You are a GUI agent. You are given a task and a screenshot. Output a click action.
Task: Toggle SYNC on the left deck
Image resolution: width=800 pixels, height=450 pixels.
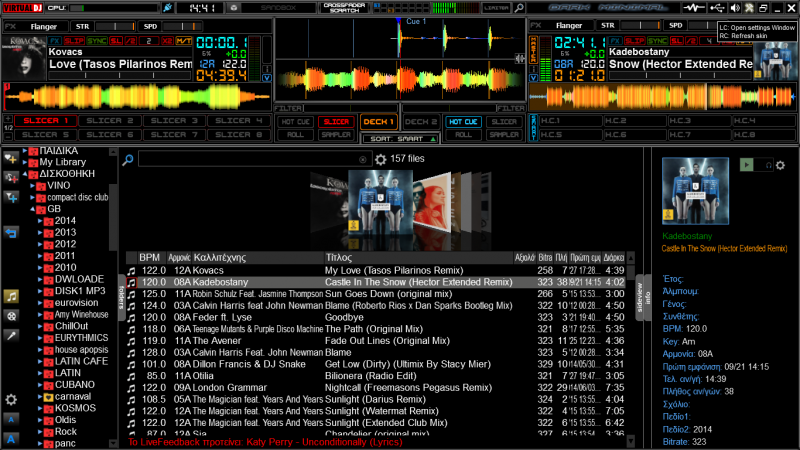(98, 41)
